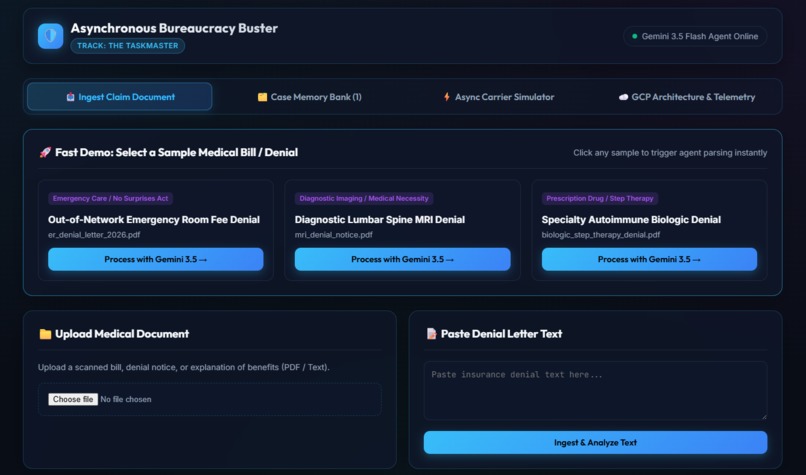Click the Out-of-Network Emergency Room Fee Denial title
806x475 pixels.
click(x=154, y=220)
